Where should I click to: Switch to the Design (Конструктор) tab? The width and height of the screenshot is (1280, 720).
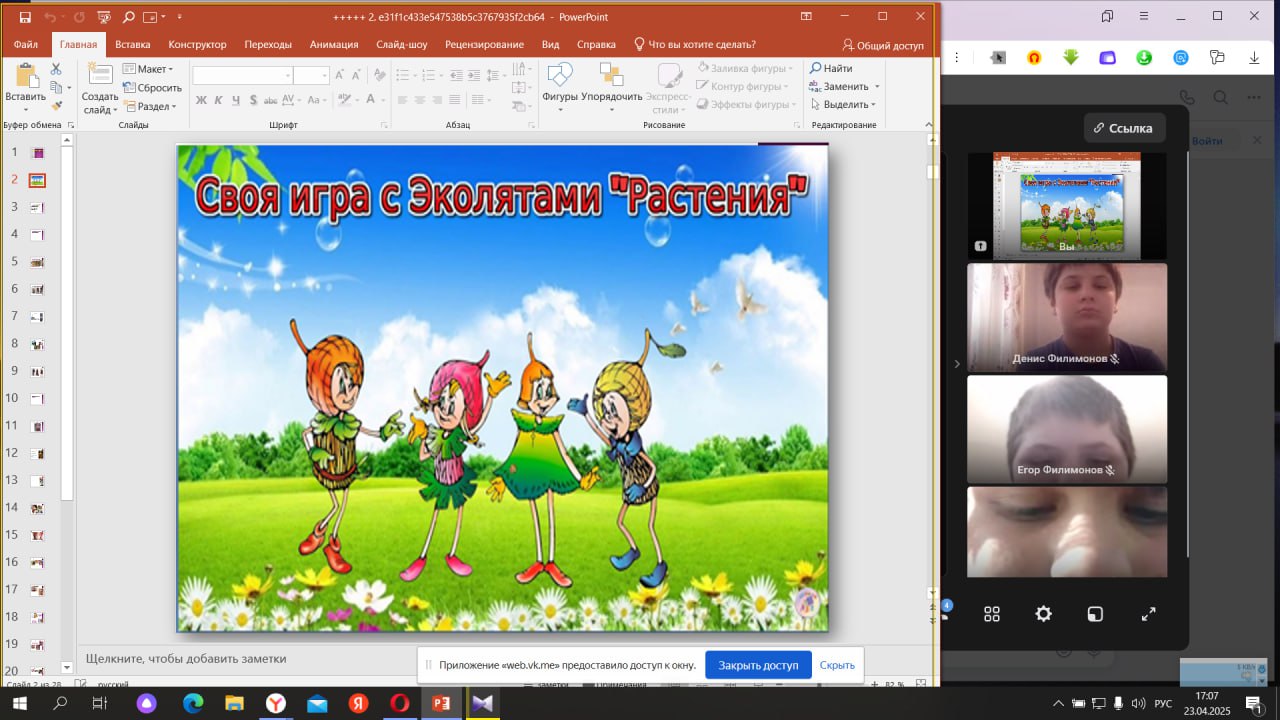(197, 44)
